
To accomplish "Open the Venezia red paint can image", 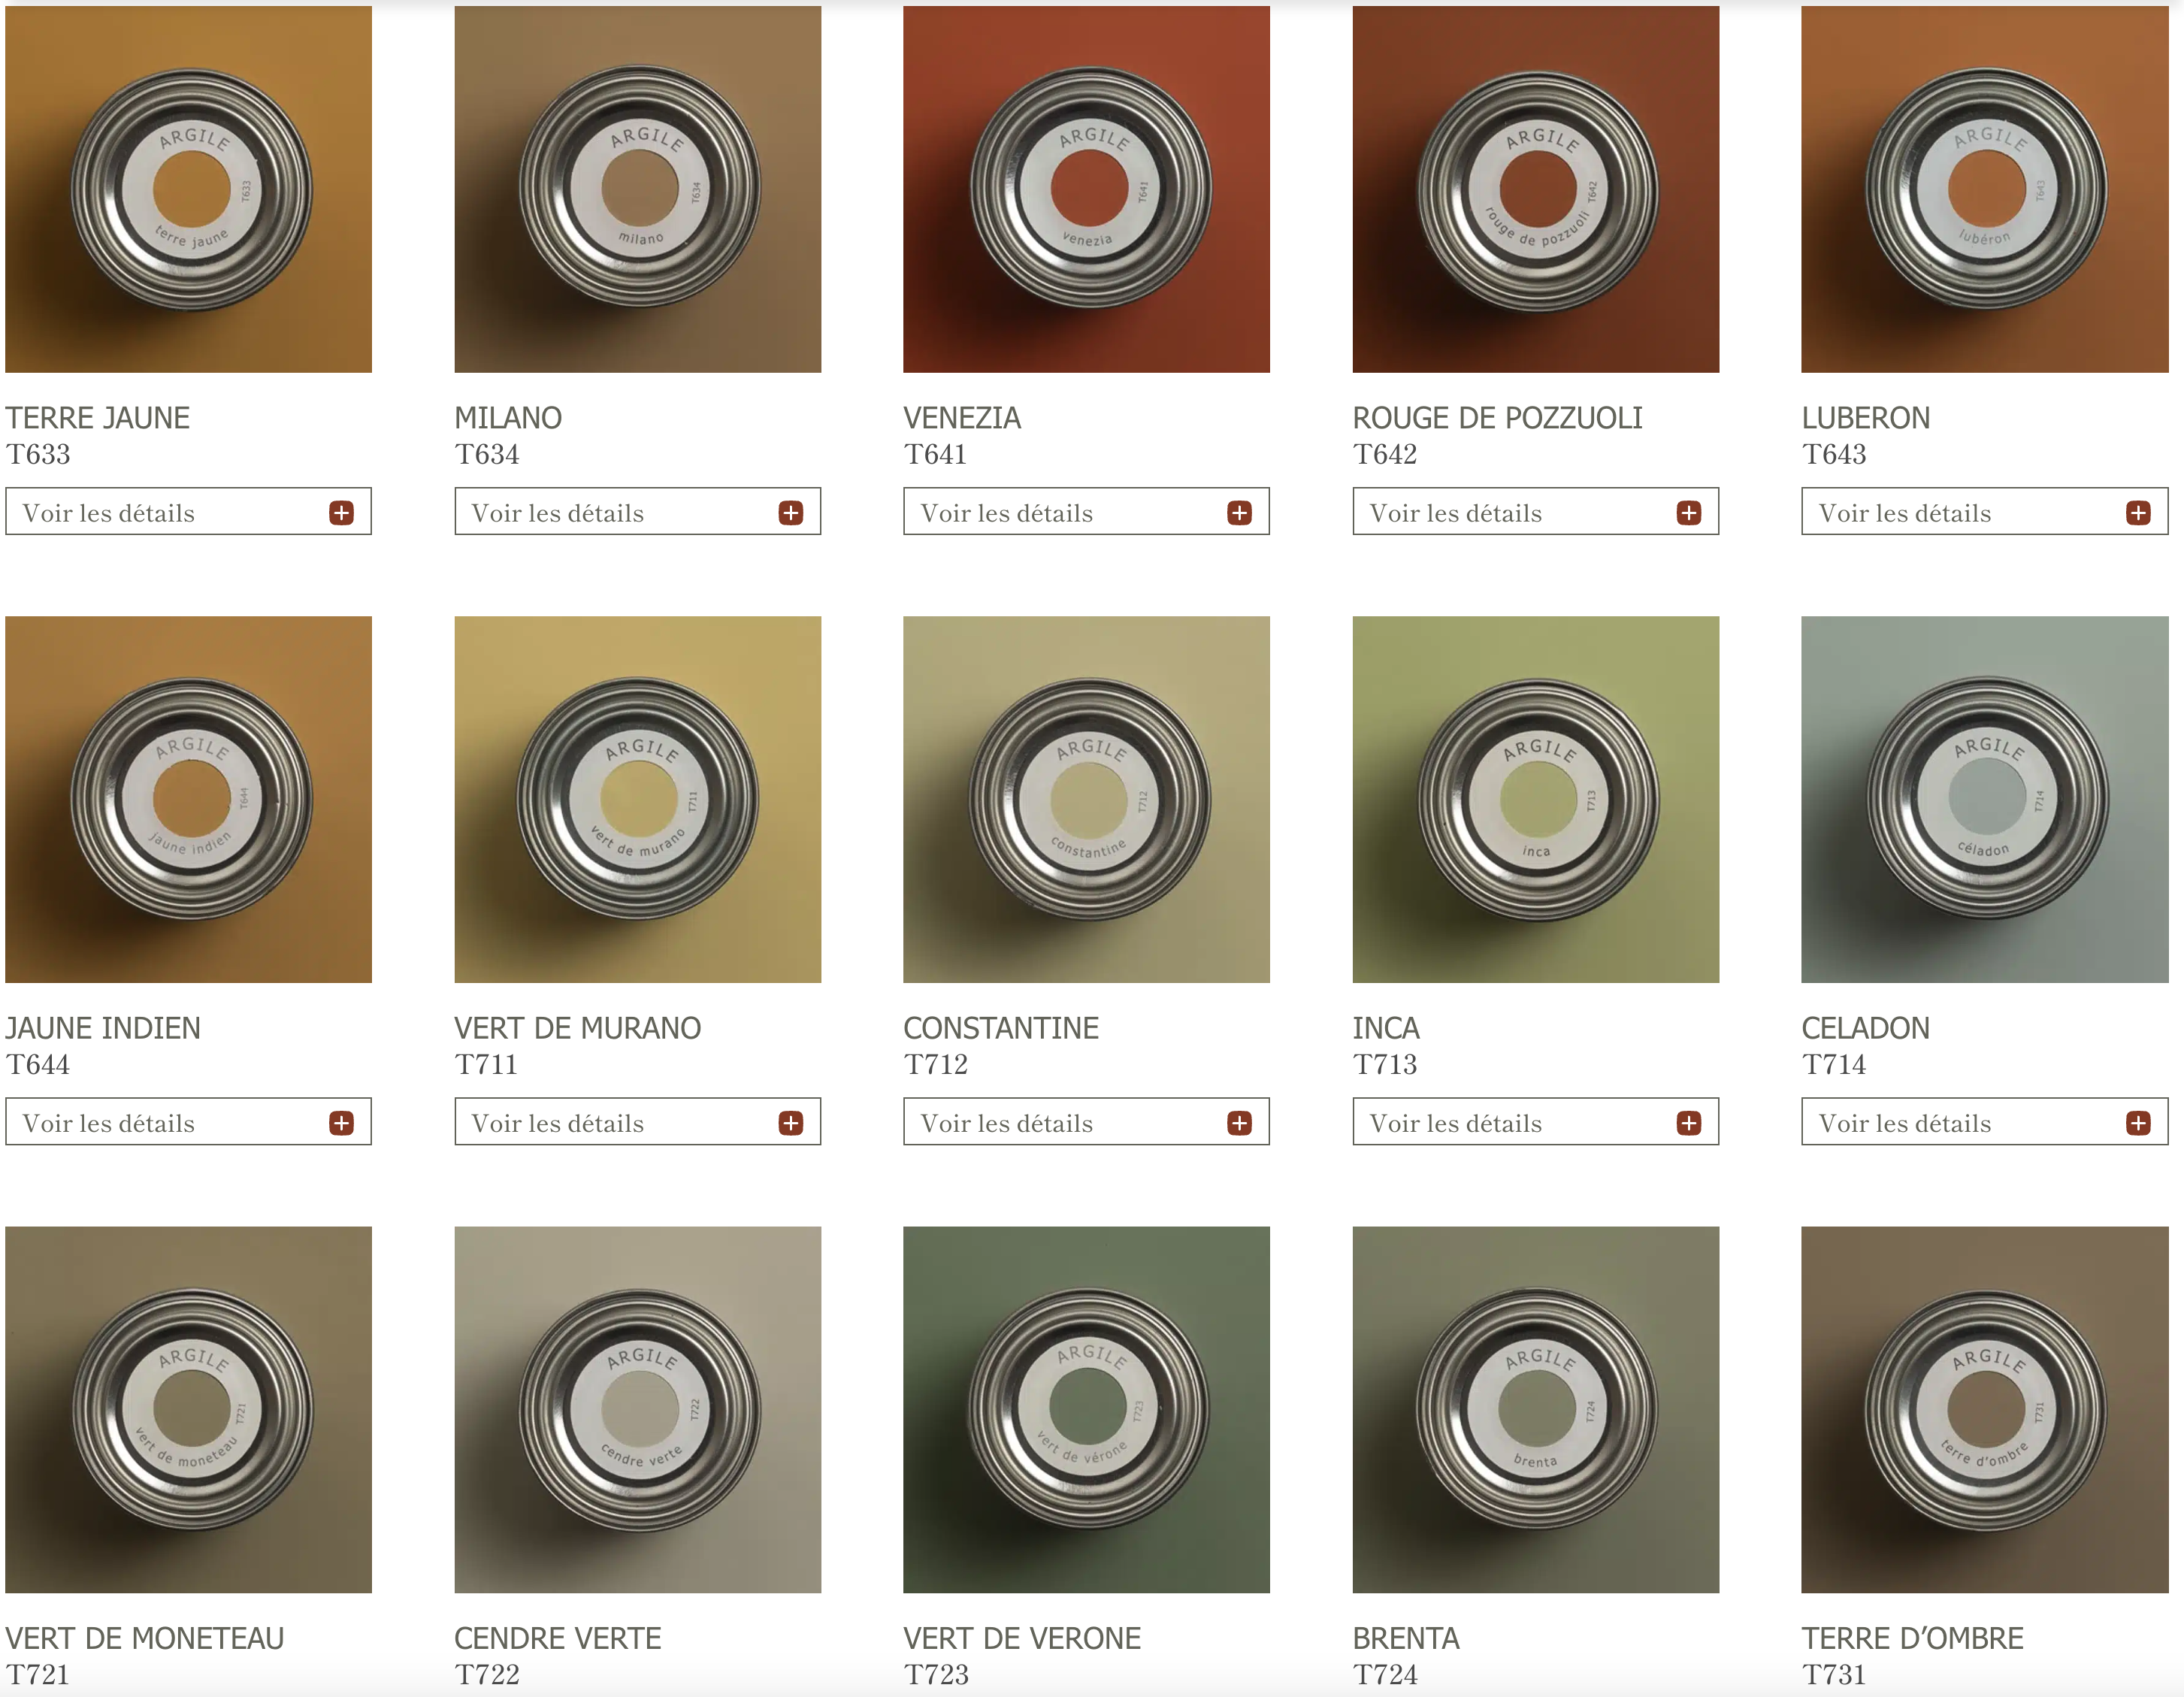I will pyautogui.click(x=1086, y=189).
